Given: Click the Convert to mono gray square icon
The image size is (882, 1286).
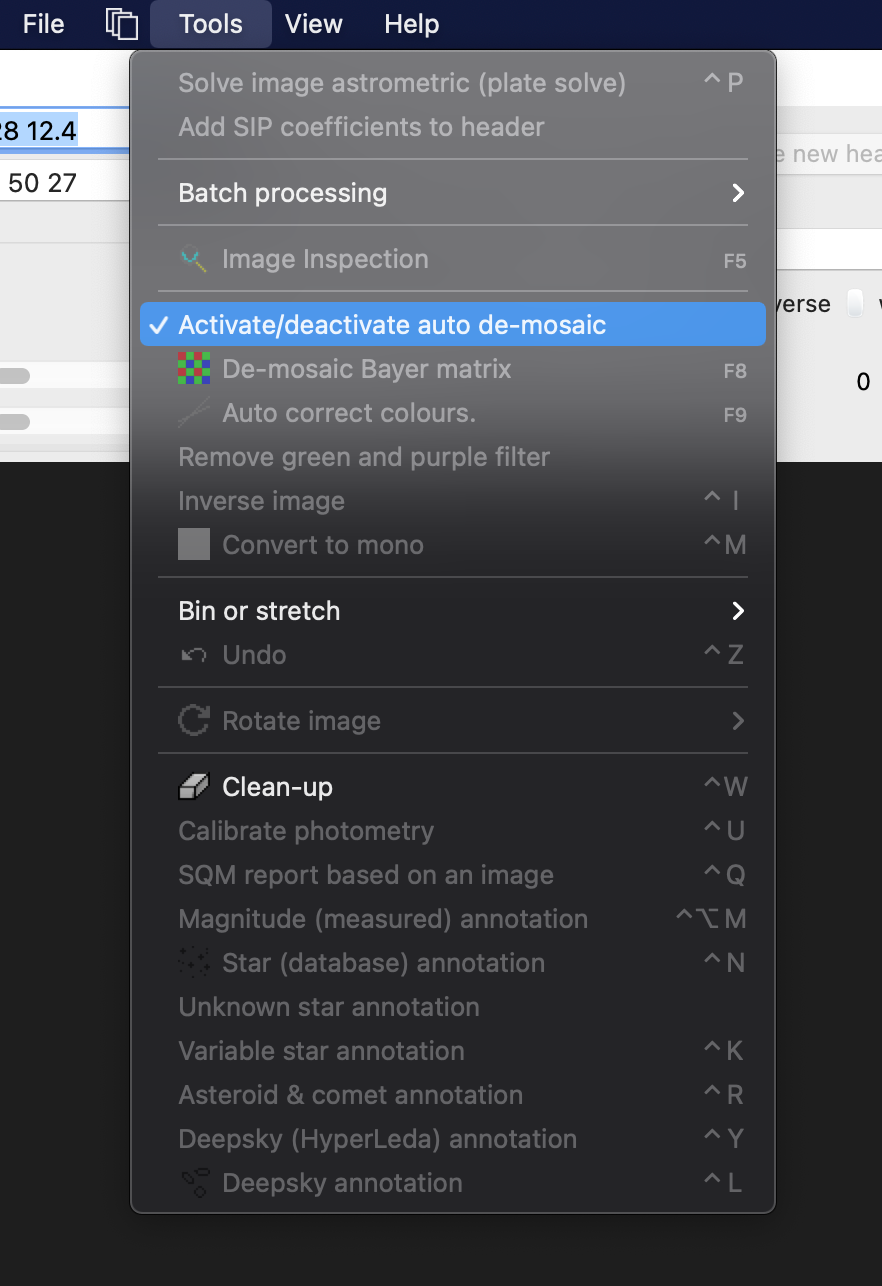Looking at the screenshot, I should click(x=194, y=545).
